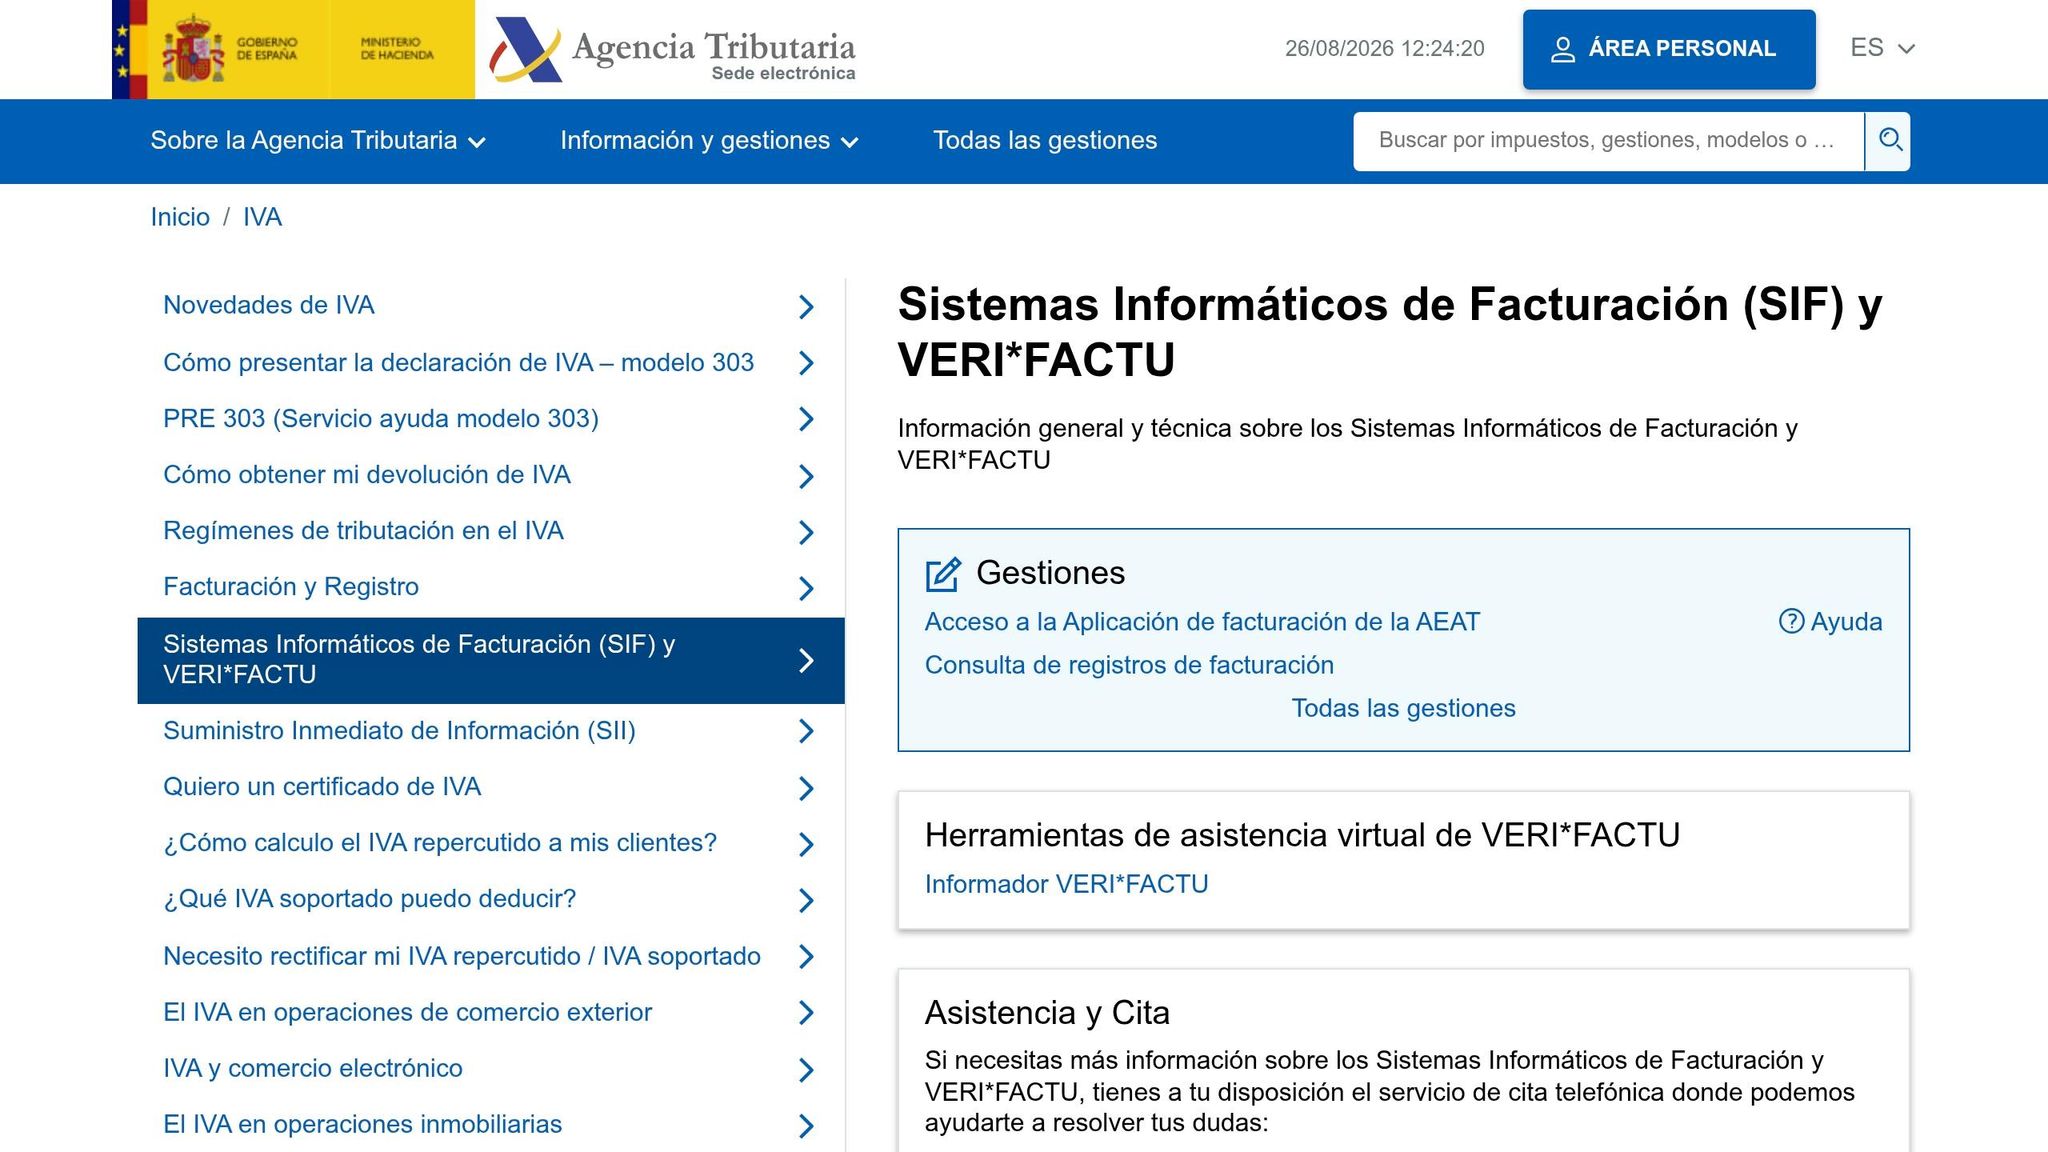Click chevron next to certificado de IVA
This screenshot has width=2048, height=1152.
click(807, 788)
